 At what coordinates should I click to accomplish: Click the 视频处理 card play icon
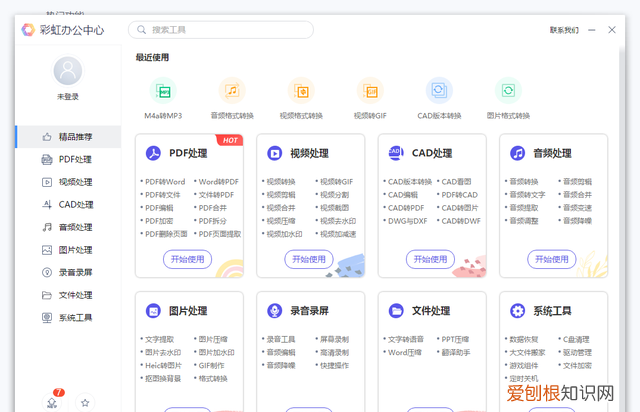click(275, 153)
